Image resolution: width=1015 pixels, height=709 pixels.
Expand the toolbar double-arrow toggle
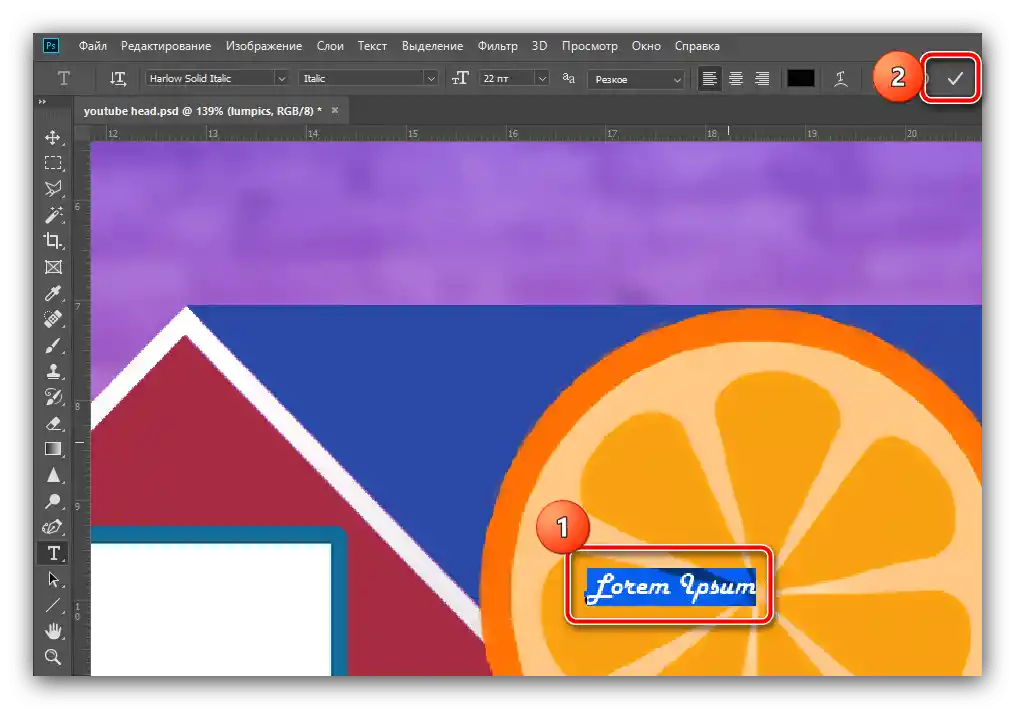pyautogui.click(x=43, y=102)
